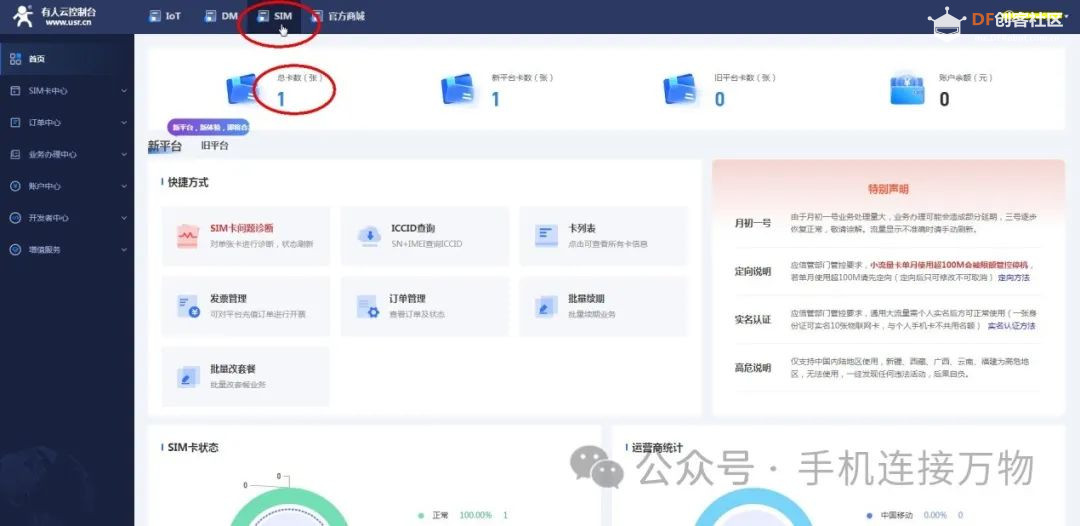
Task: Click the 业务办理中心 sidebar icon
Action: coord(15,154)
